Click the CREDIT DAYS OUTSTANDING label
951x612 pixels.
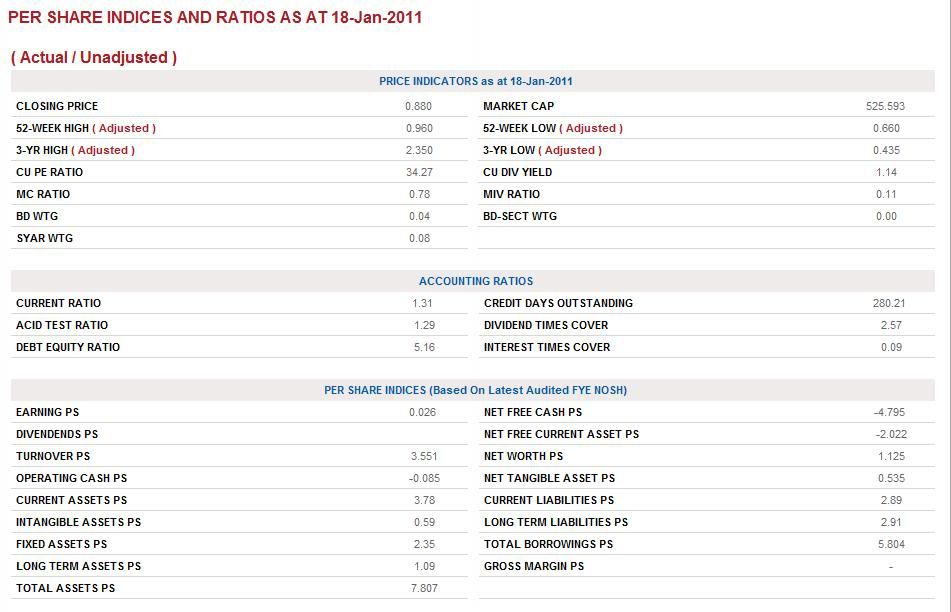tap(558, 303)
